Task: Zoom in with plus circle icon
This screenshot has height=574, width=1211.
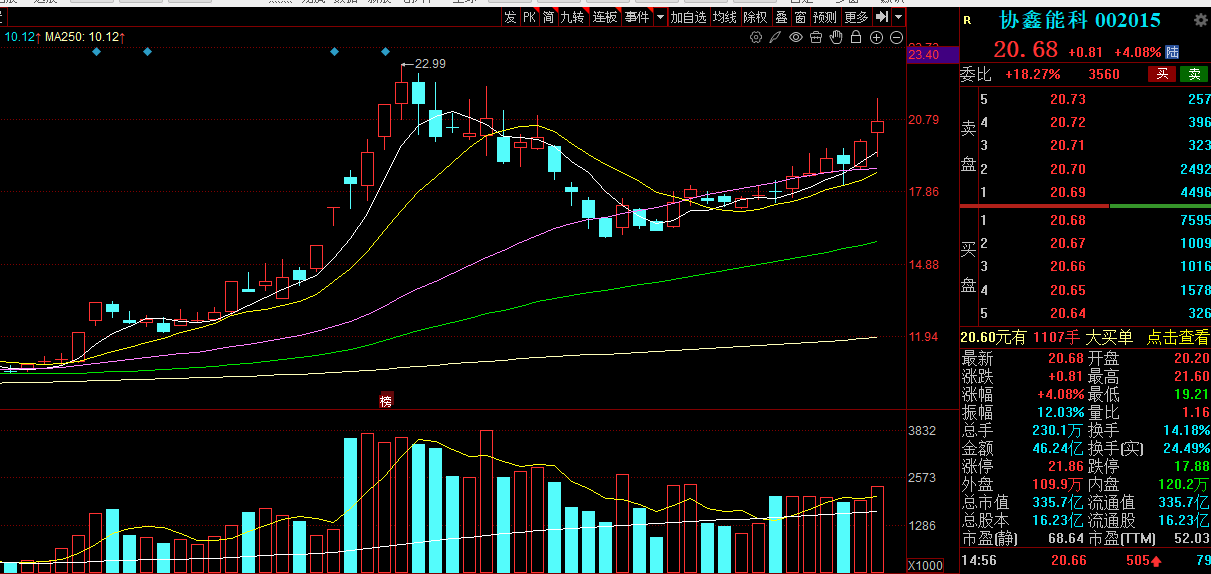Action: 876,37
